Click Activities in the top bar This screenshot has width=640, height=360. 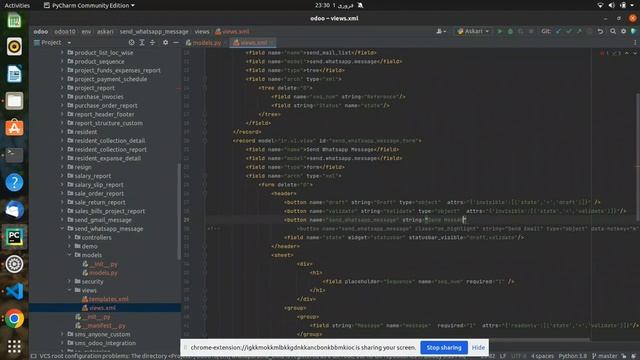[17, 5]
